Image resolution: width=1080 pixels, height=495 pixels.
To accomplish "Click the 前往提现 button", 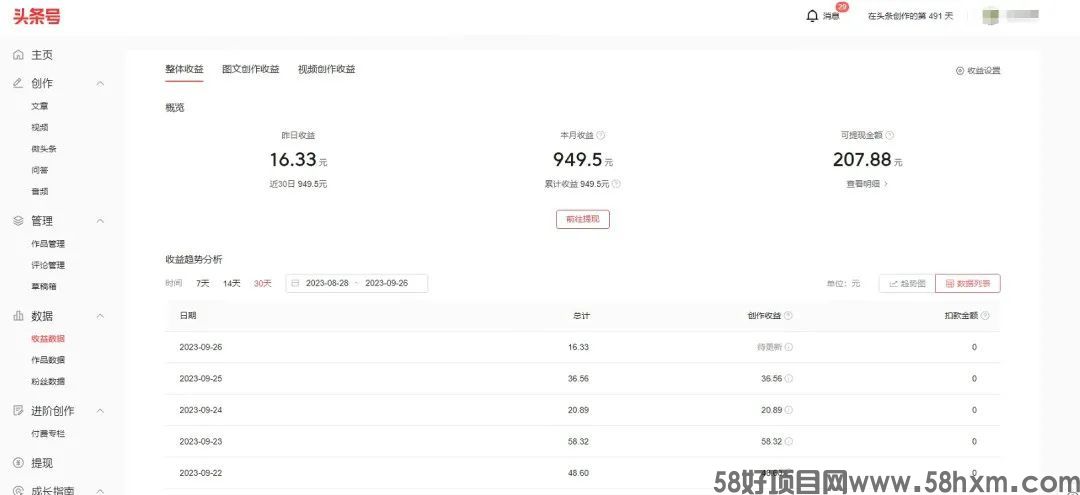I will (x=583, y=219).
